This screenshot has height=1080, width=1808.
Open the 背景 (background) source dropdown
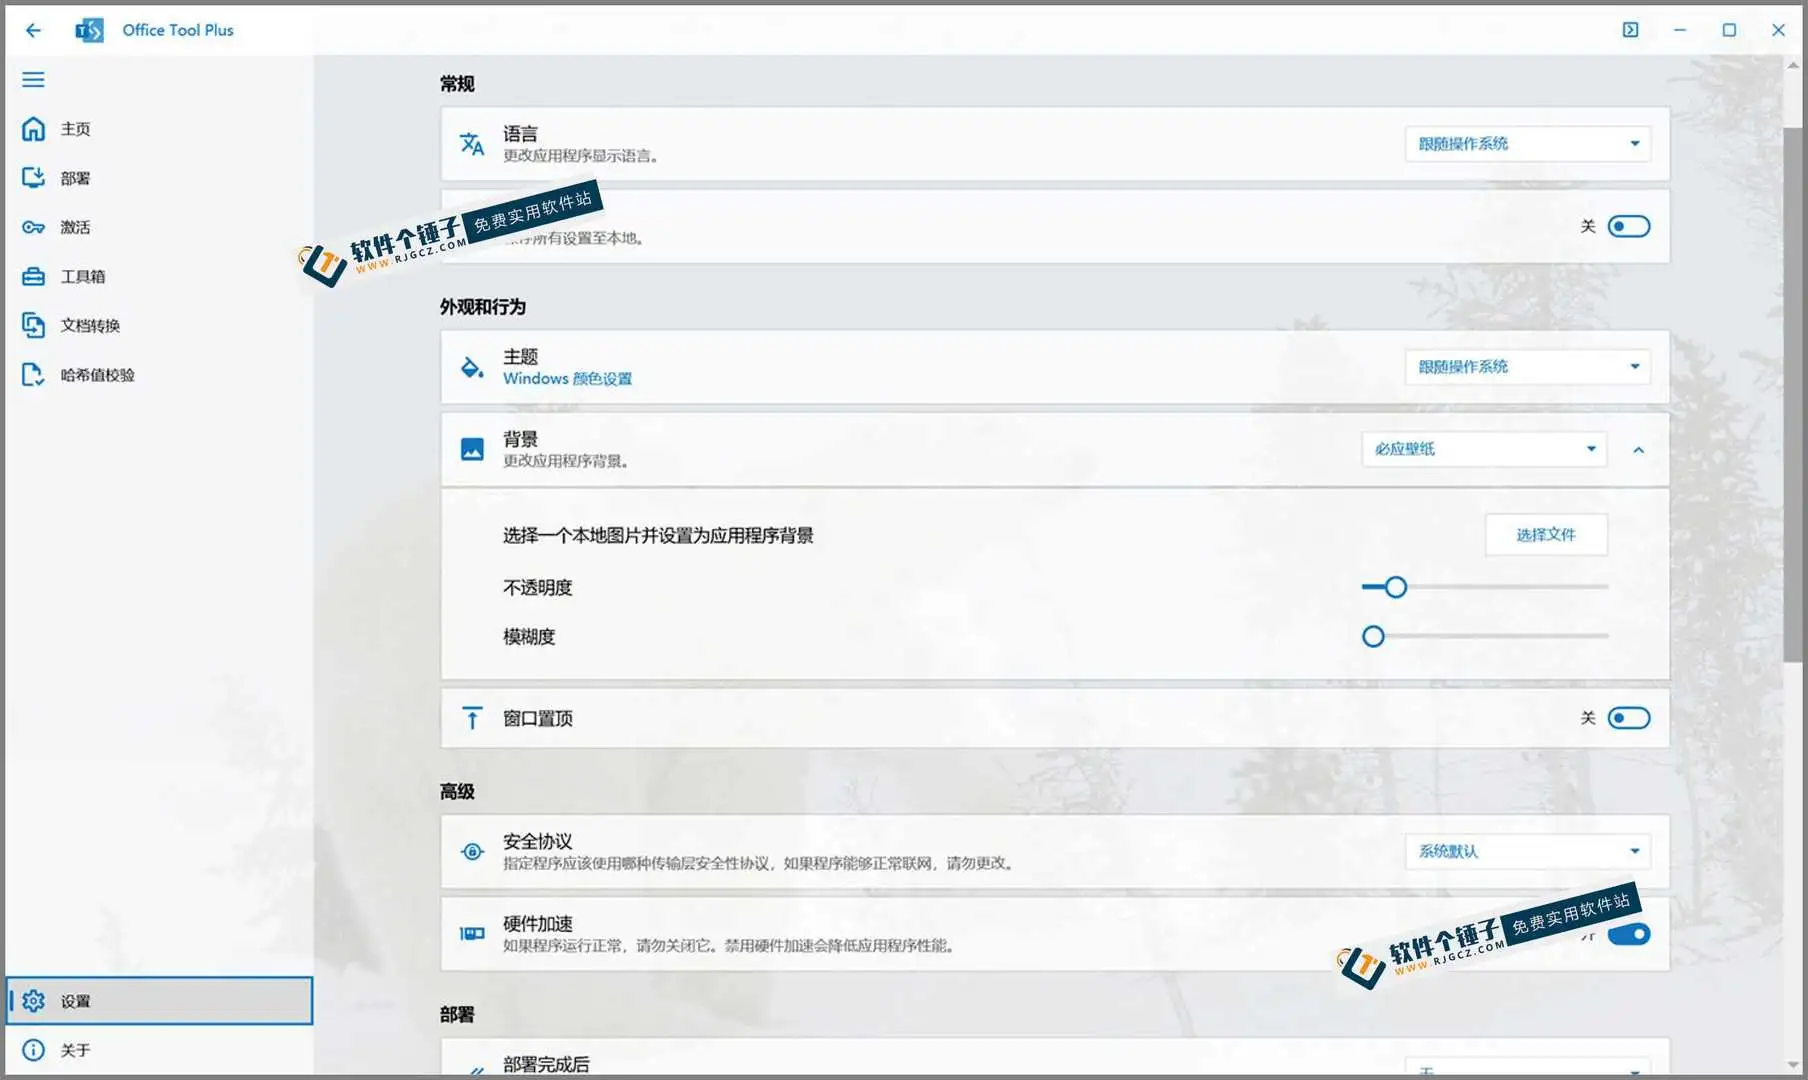coord(1483,449)
